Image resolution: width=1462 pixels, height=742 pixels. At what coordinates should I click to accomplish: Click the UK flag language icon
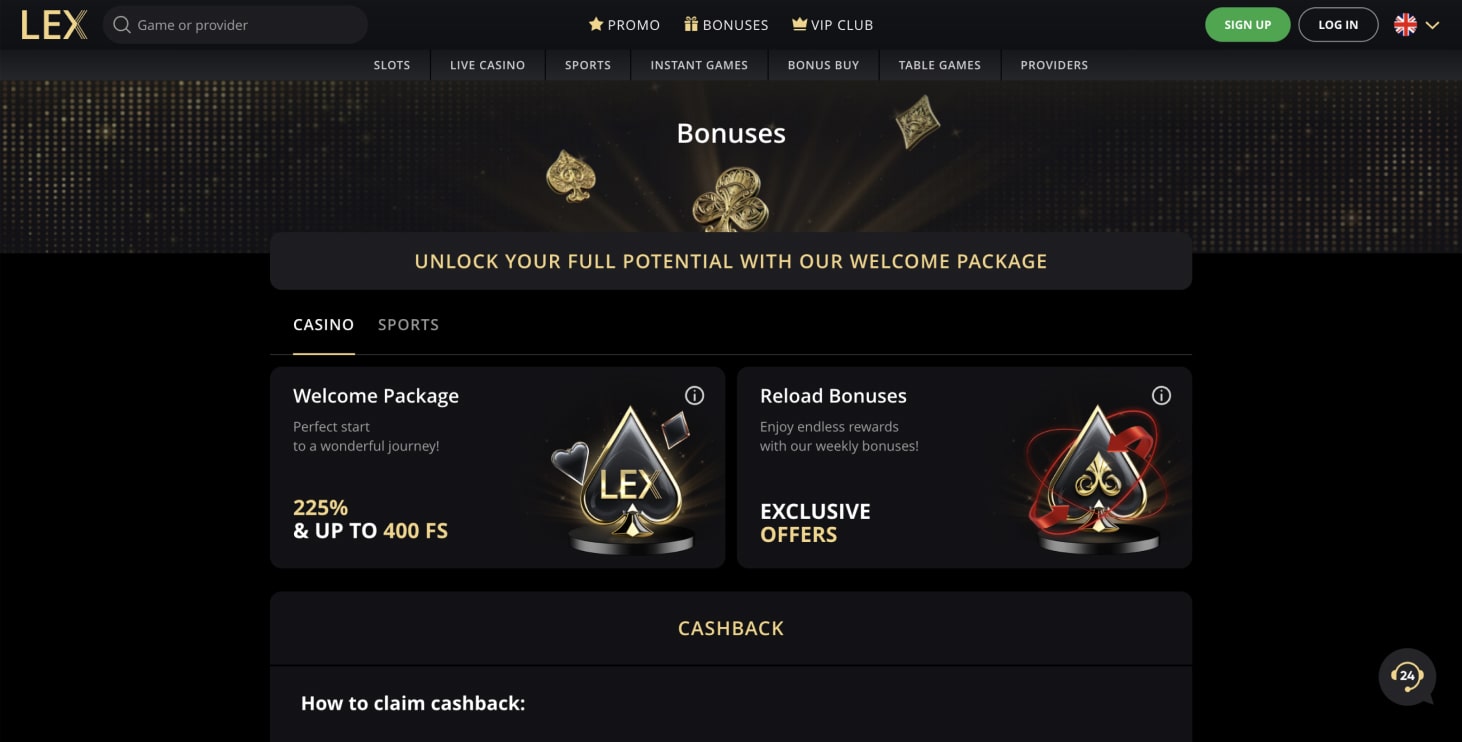pos(1405,25)
